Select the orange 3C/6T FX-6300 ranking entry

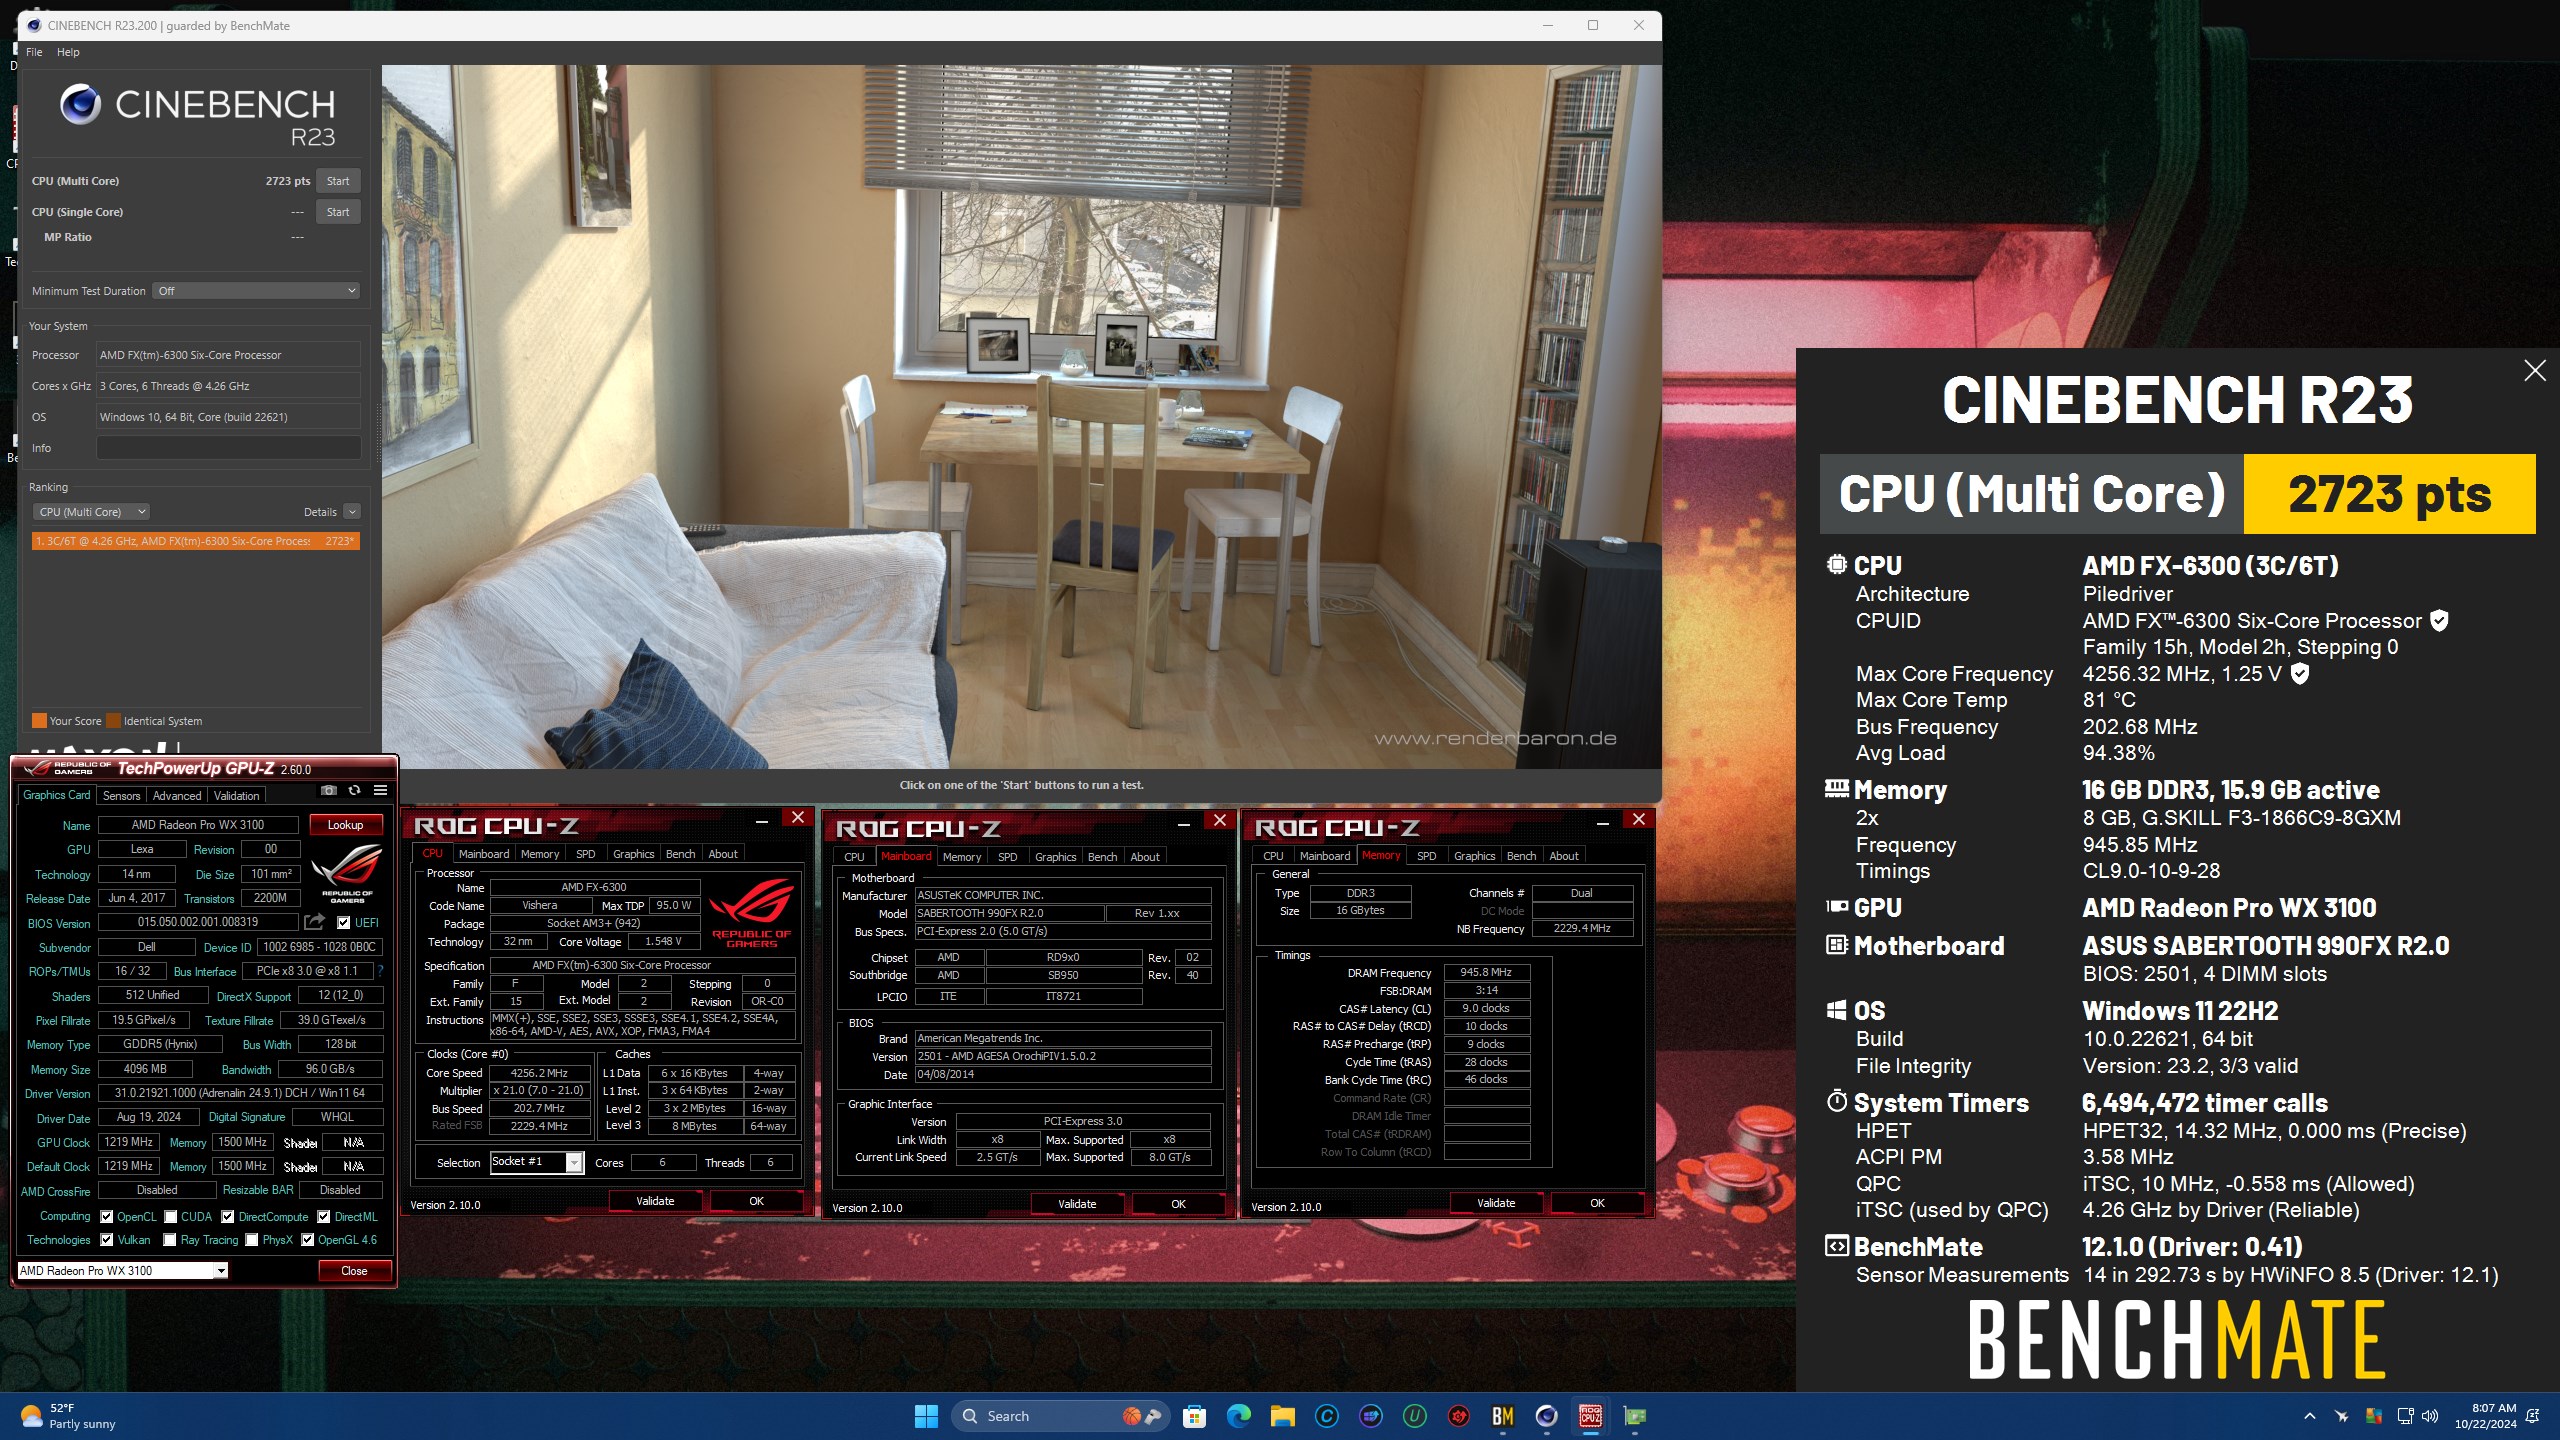(x=196, y=541)
